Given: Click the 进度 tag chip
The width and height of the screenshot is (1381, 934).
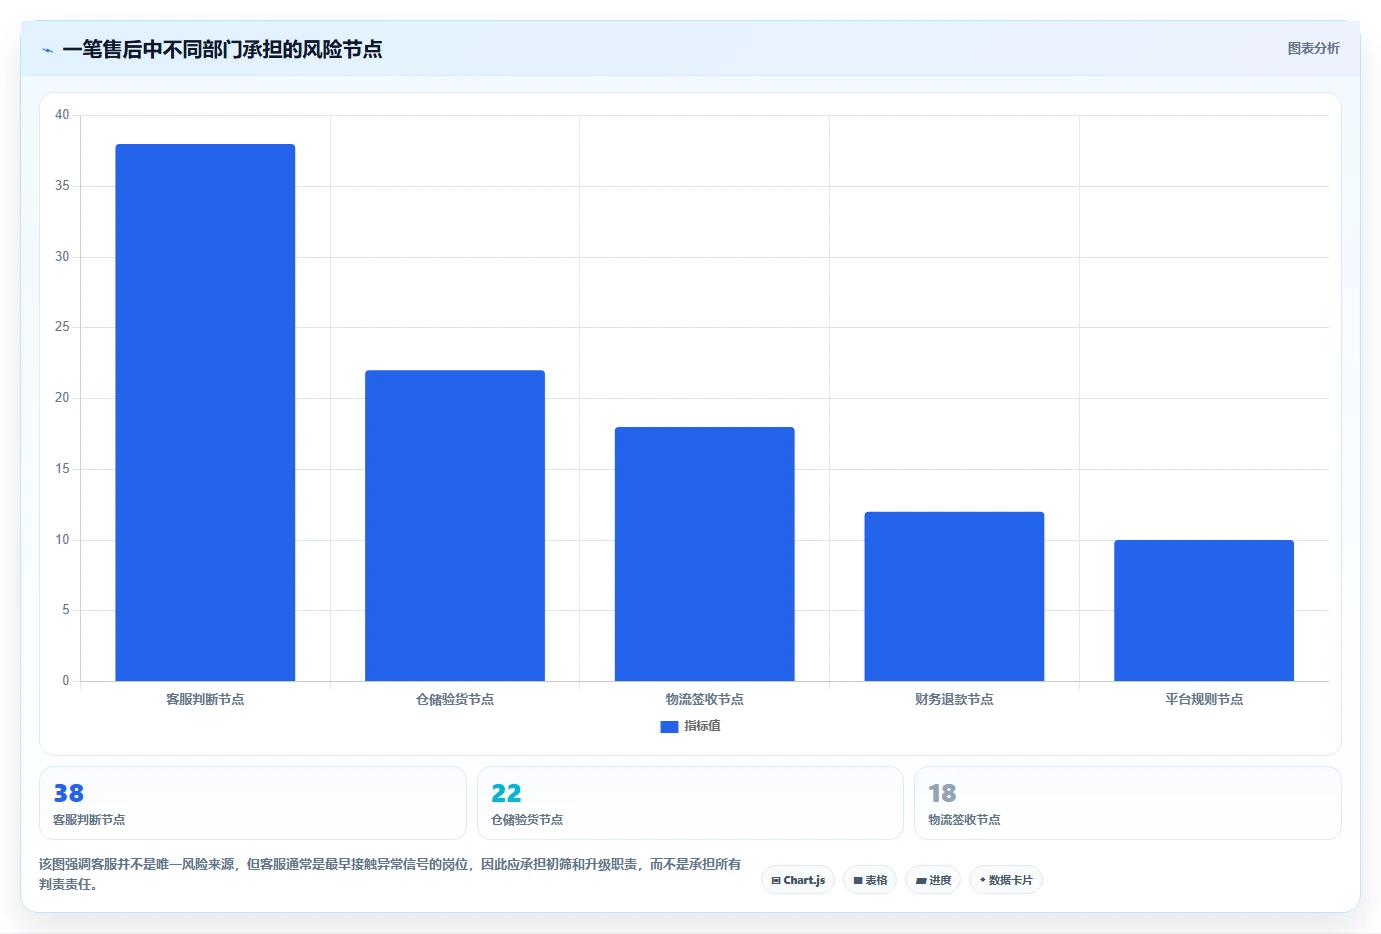Looking at the screenshot, I should (933, 880).
